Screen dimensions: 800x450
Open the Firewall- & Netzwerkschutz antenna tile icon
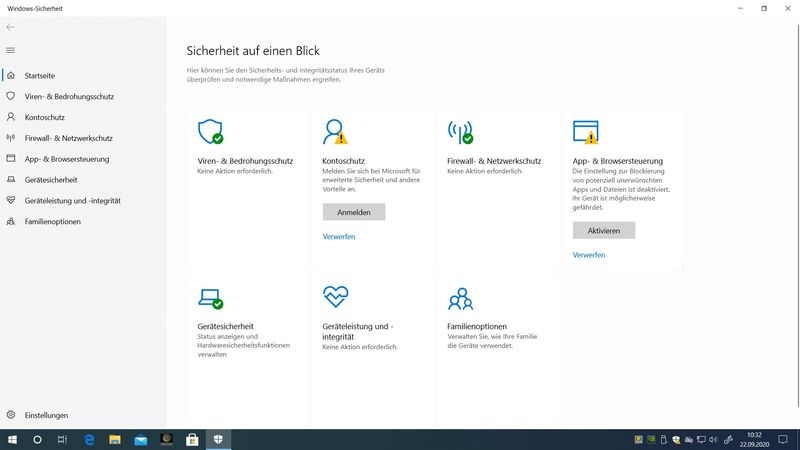pos(460,132)
